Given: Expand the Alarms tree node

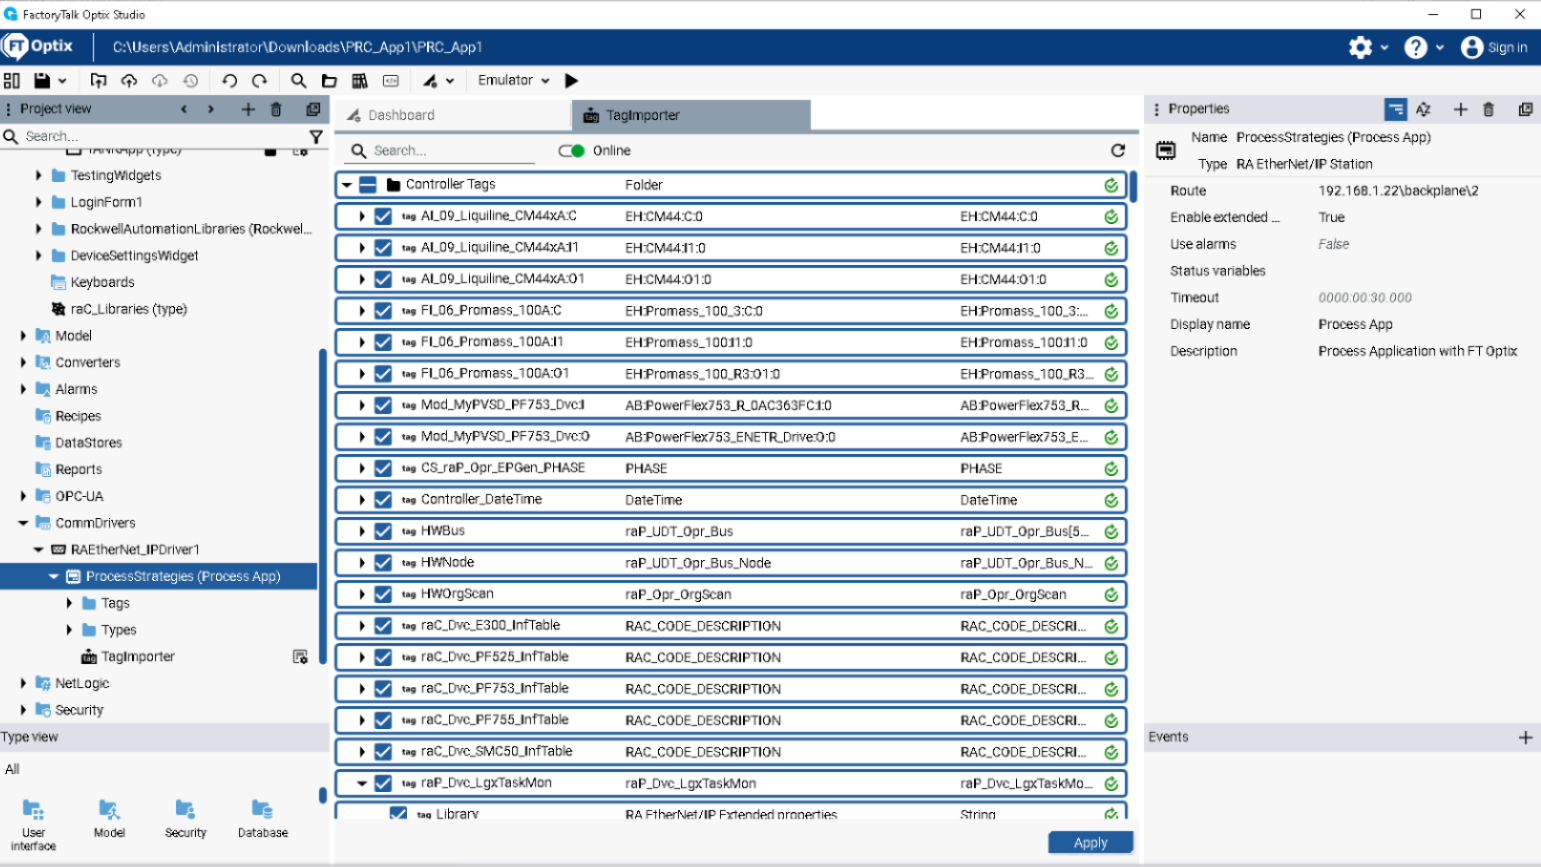Looking at the screenshot, I should click(x=23, y=389).
